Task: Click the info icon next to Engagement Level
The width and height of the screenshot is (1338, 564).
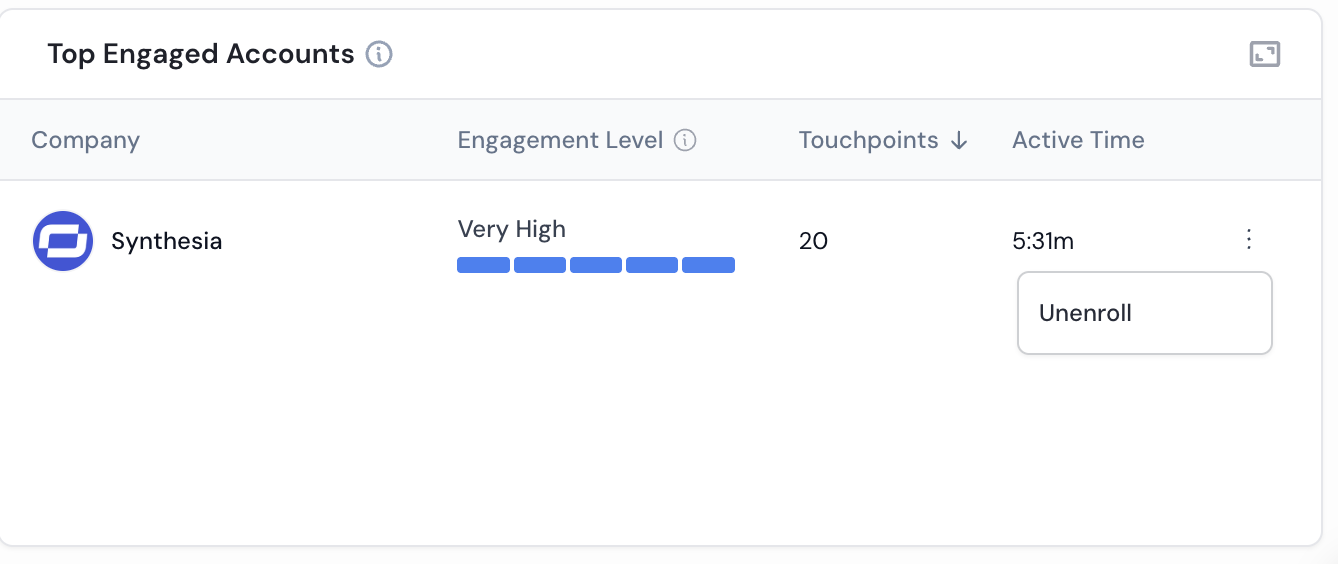Action: (x=685, y=140)
